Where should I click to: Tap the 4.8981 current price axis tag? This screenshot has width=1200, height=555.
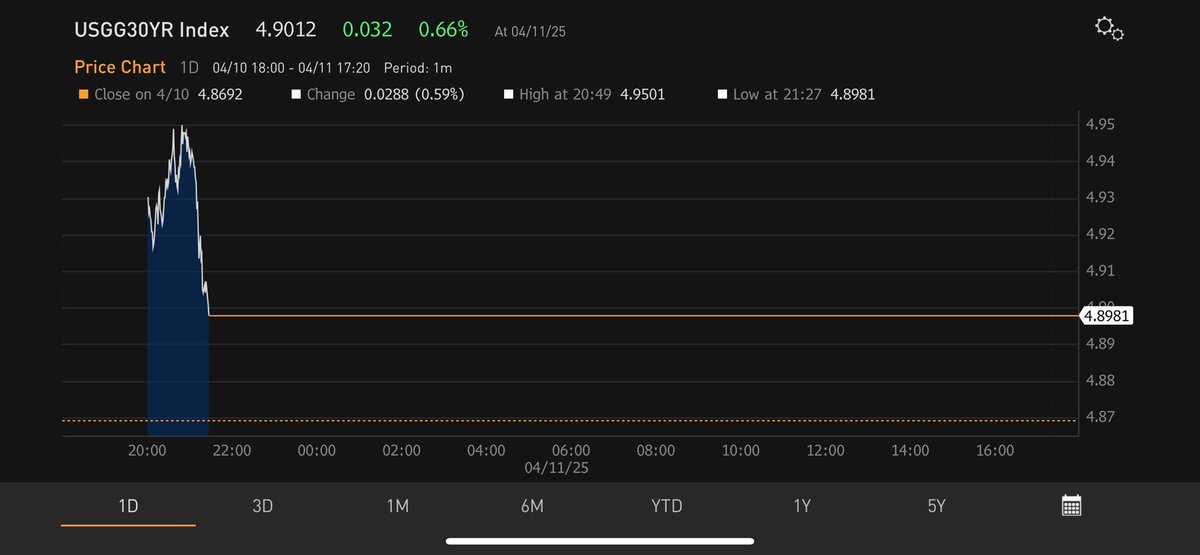[1106, 316]
